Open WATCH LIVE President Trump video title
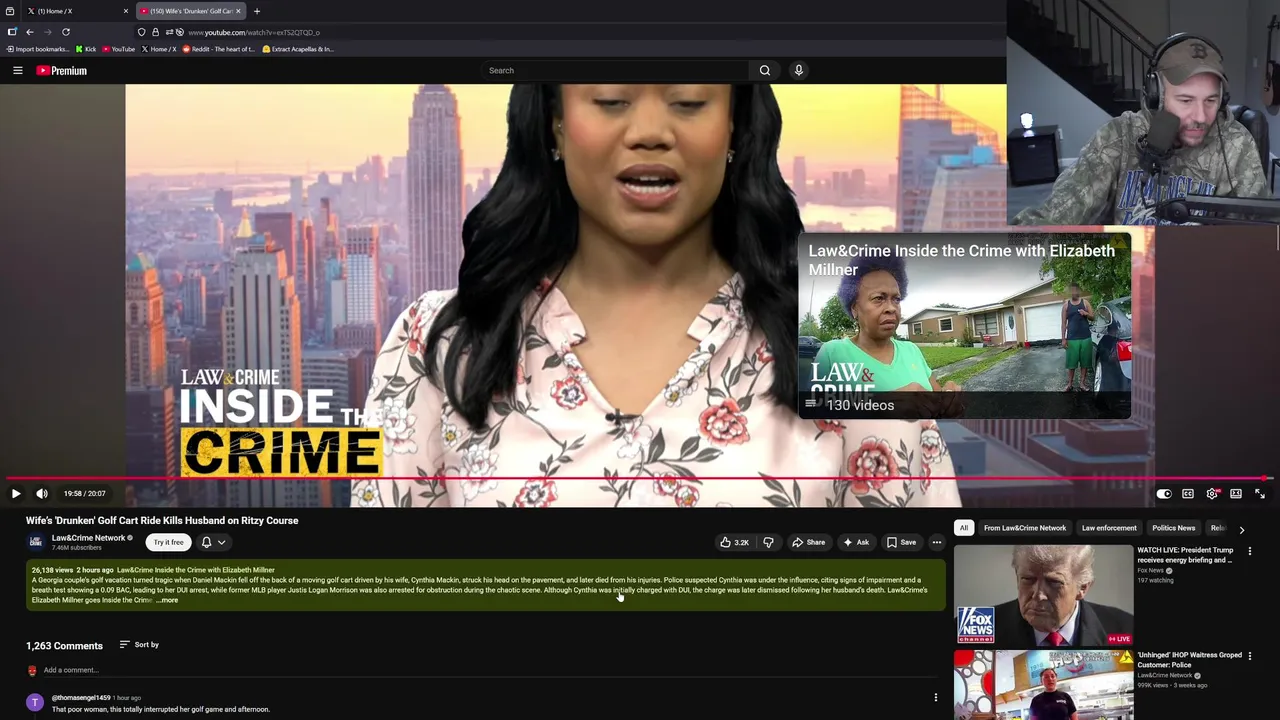Viewport: 1280px width, 720px height. click(1185, 555)
